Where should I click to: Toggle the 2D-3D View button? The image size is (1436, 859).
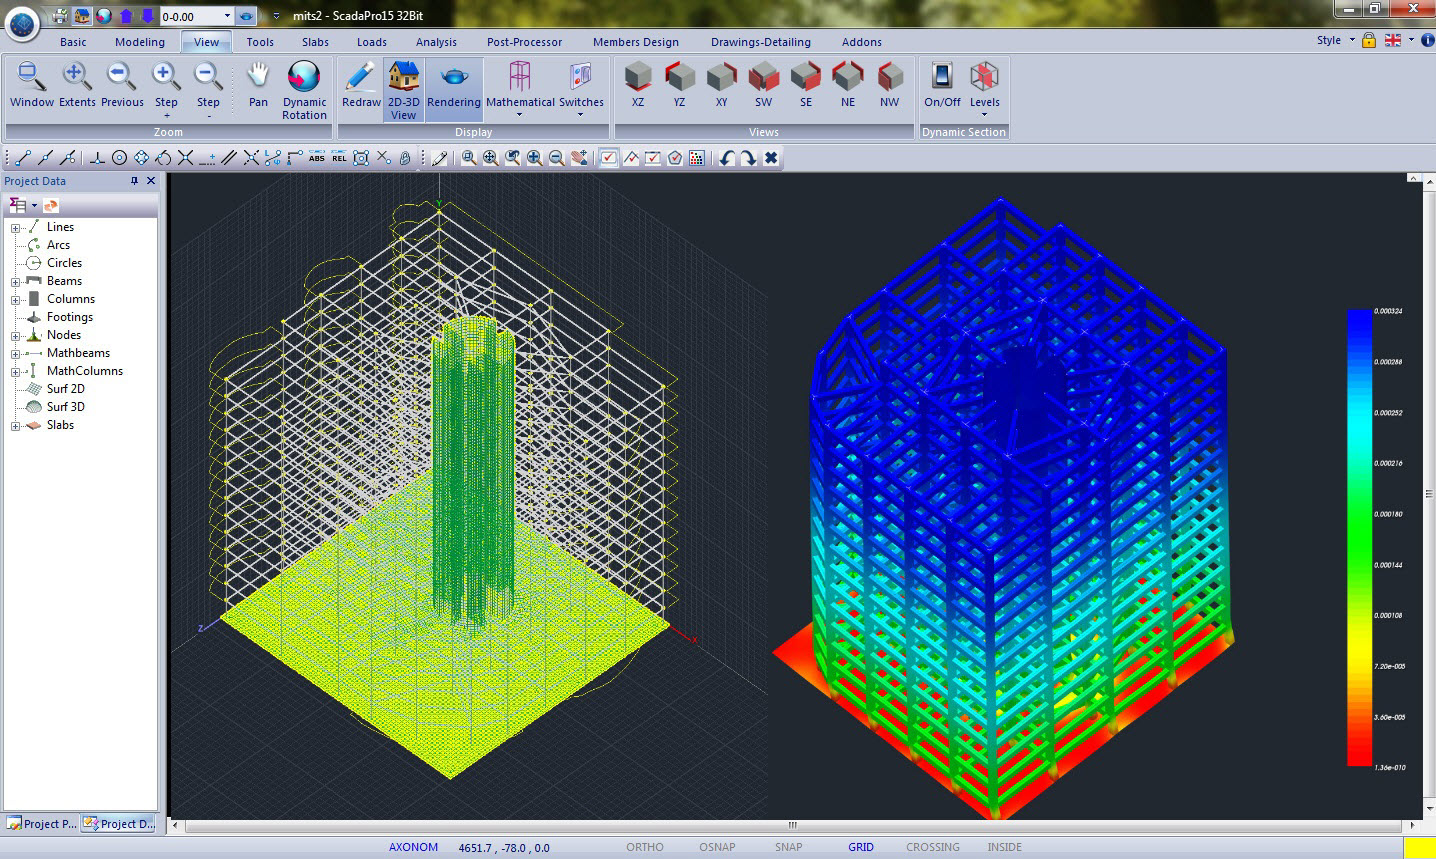click(404, 89)
